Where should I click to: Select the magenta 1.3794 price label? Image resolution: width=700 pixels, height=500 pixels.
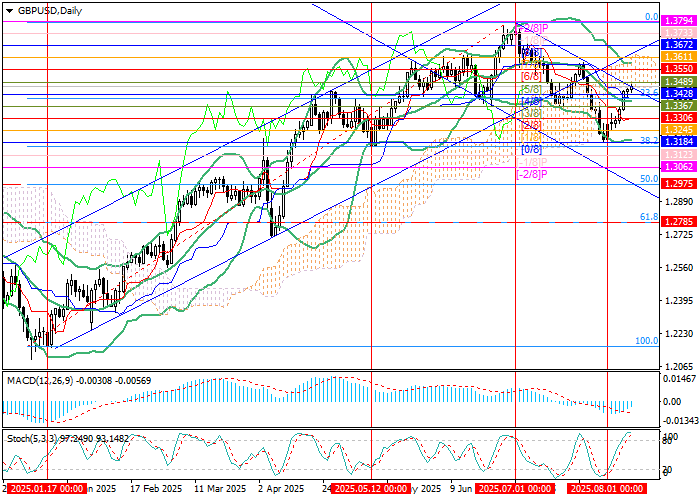click(x=679, y=21)
